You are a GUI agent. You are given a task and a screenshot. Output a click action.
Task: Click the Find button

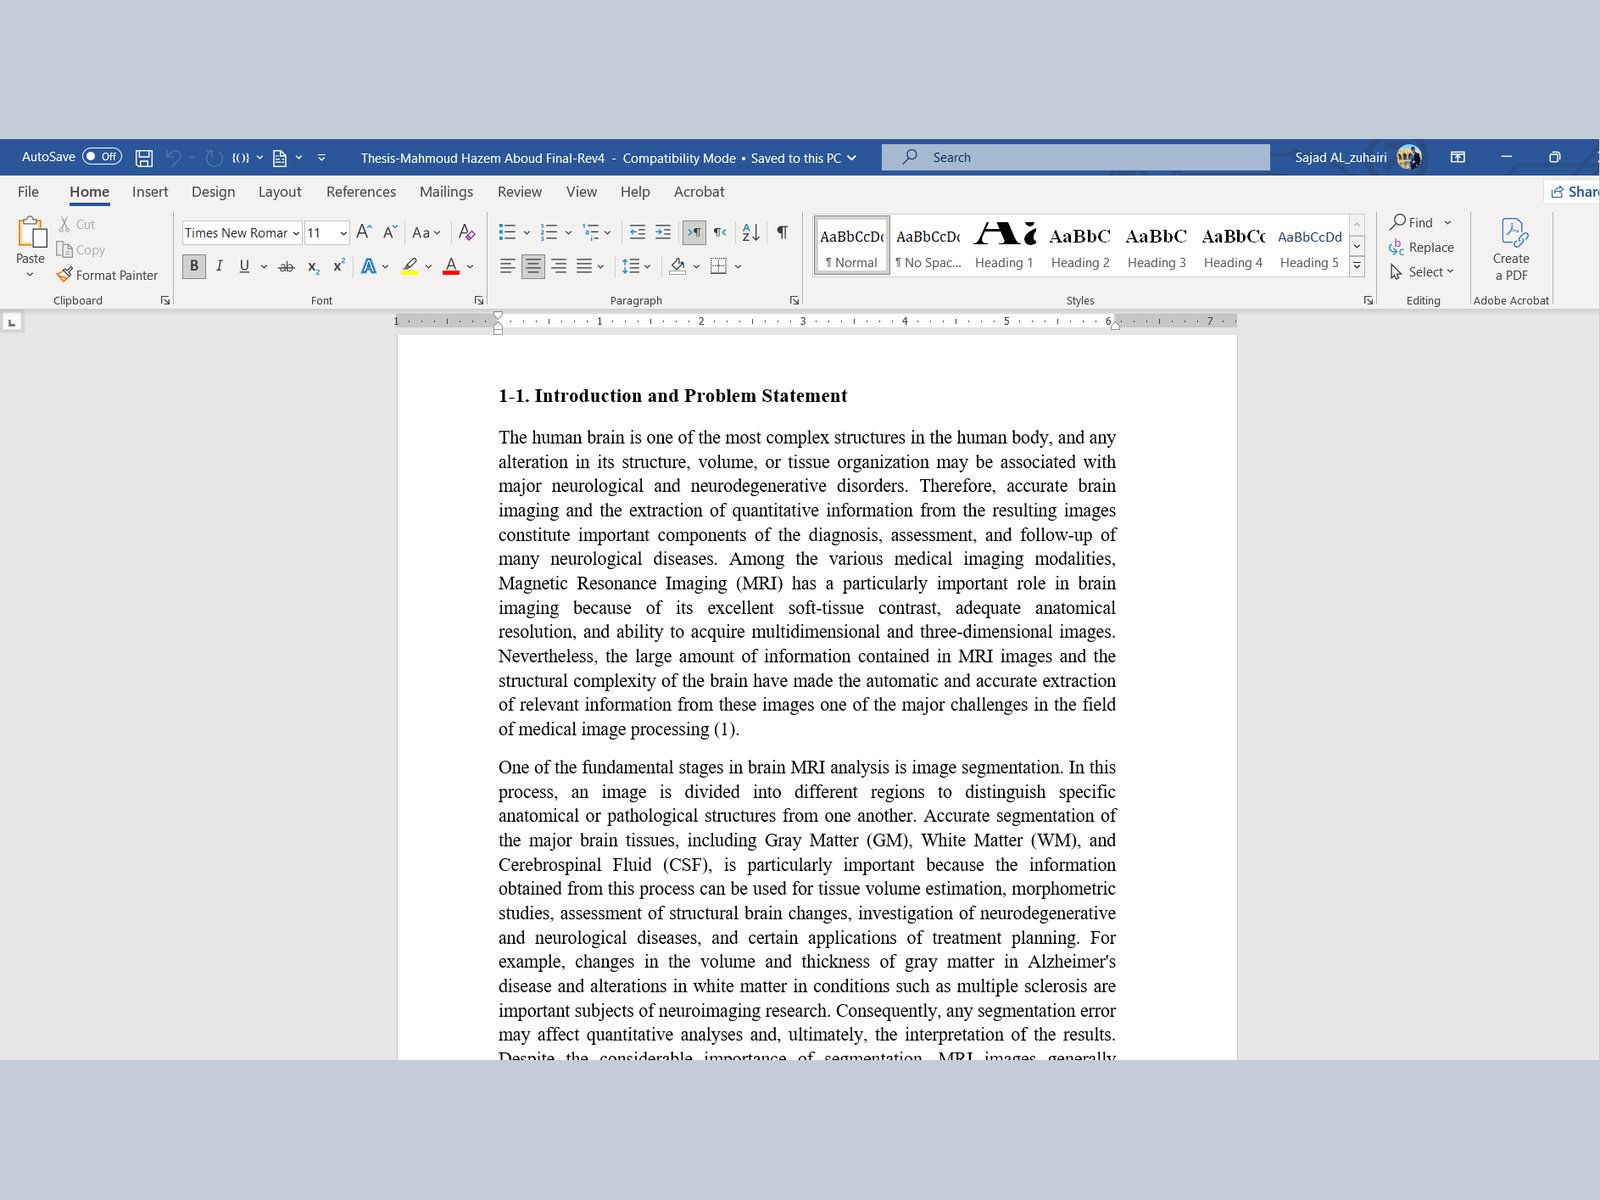[1412, 222]
